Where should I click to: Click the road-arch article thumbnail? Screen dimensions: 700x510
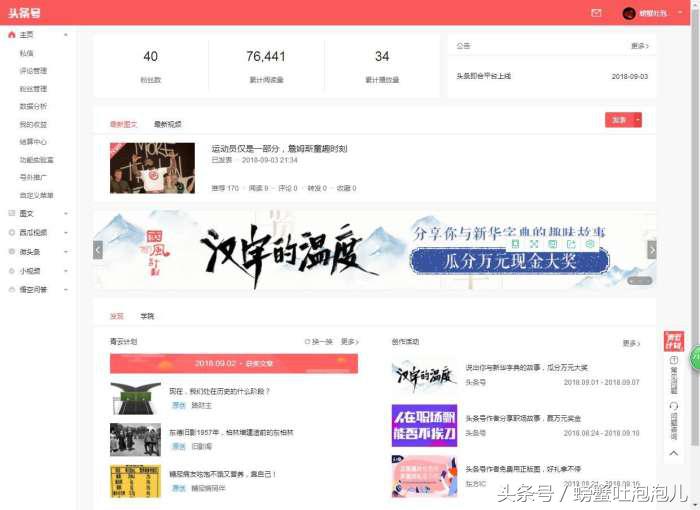tap(136, 398)
